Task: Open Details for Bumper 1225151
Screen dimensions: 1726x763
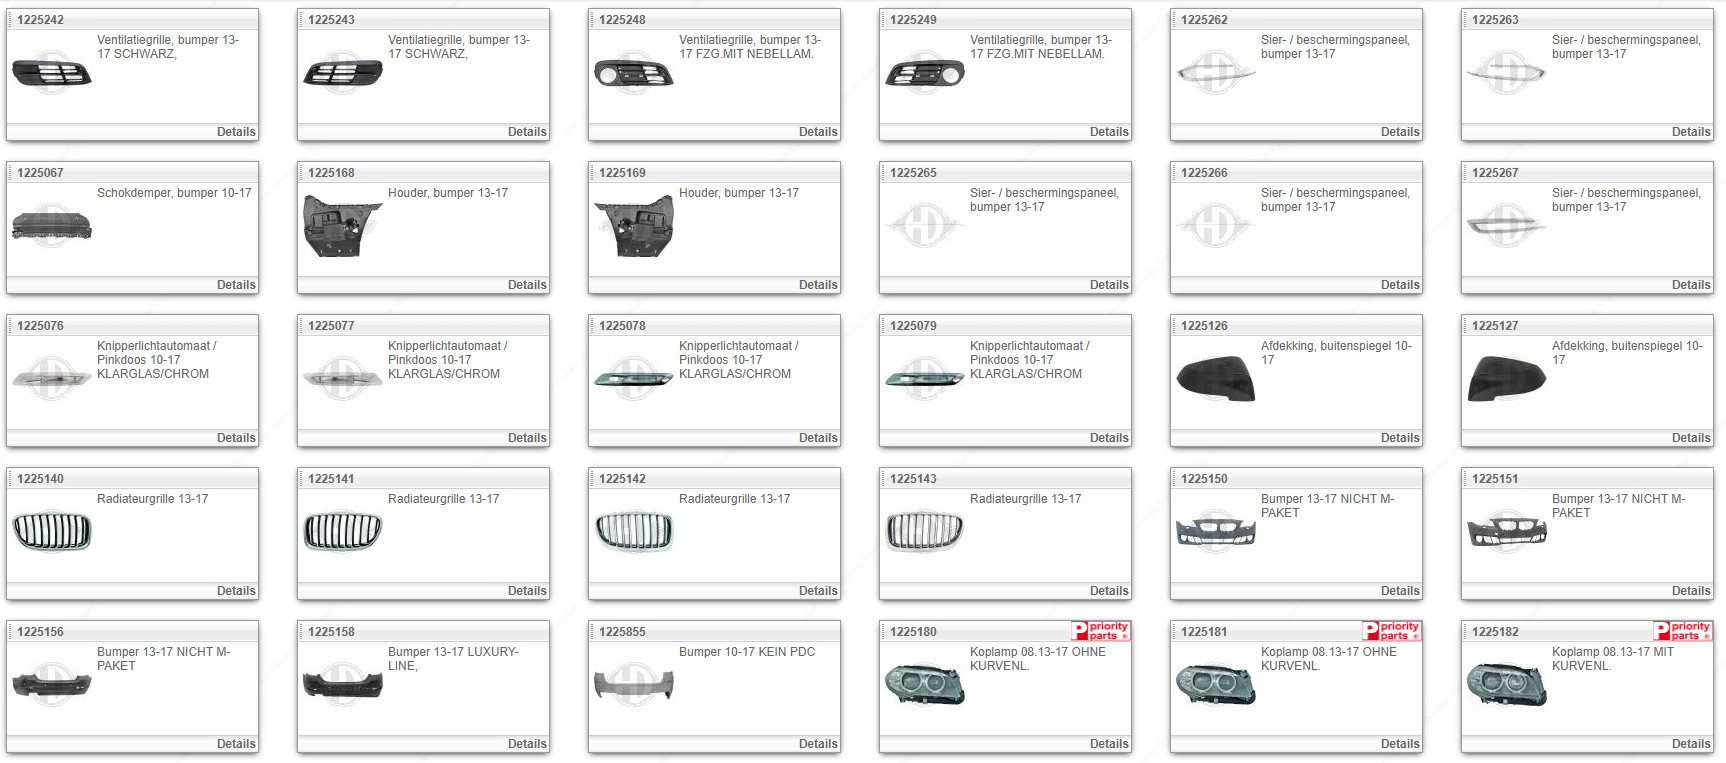Action: (x=1691, y=591)
